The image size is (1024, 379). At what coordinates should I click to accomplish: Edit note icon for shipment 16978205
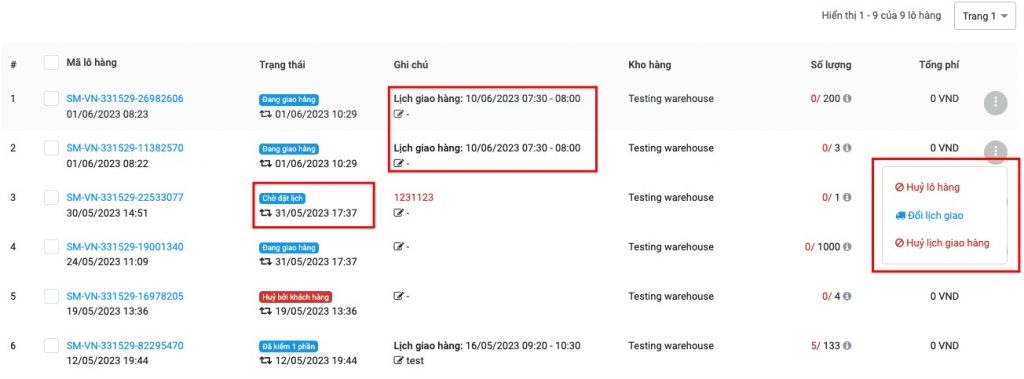pos(398,297)
